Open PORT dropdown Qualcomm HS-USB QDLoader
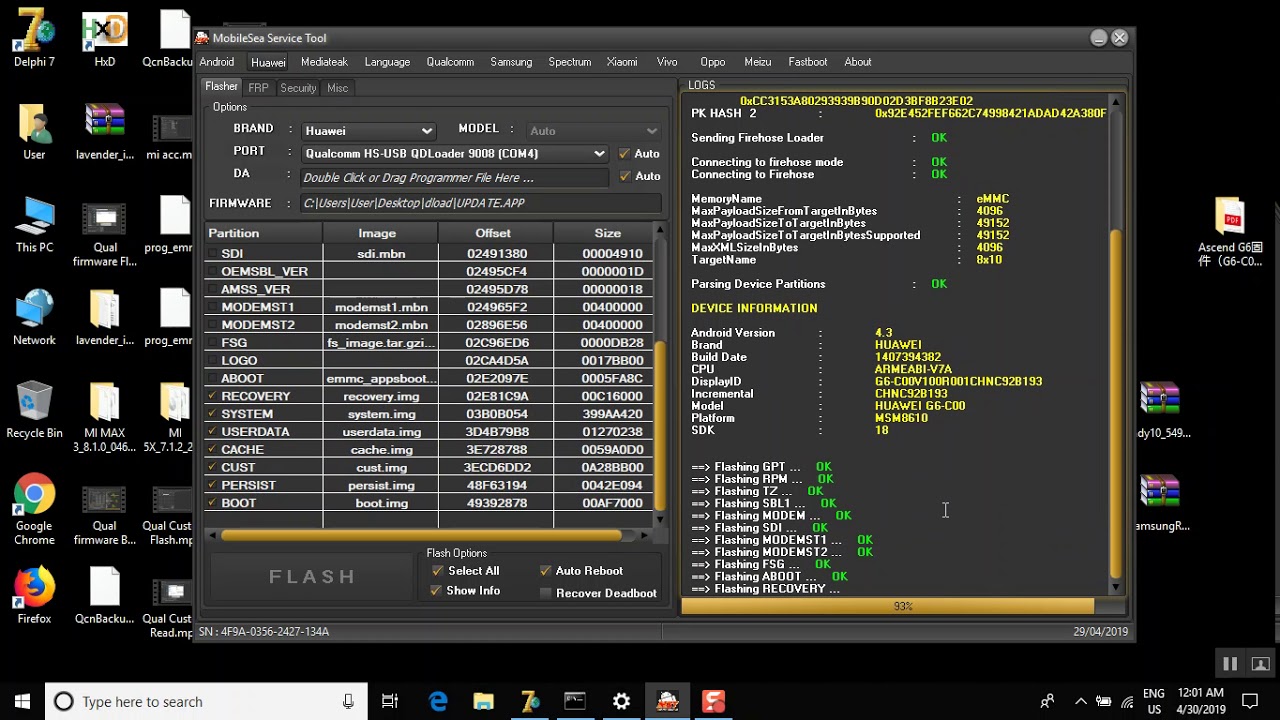The image size is (1280, 720). point(454,154)
